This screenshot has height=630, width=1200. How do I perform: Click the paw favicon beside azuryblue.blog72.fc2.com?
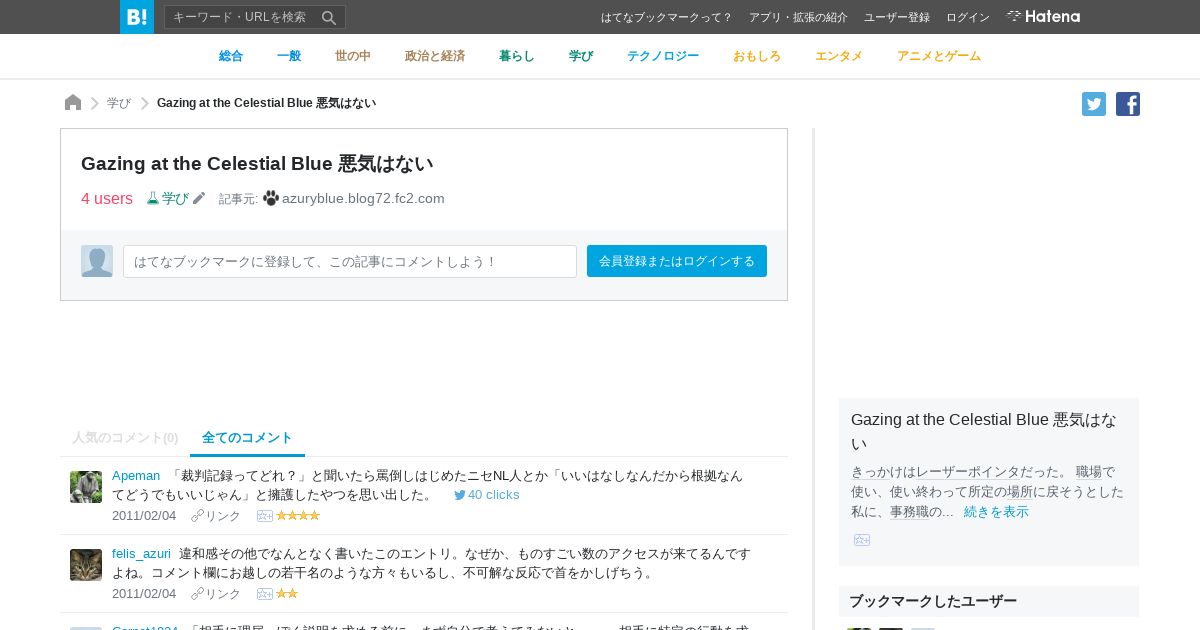point(271,198)
